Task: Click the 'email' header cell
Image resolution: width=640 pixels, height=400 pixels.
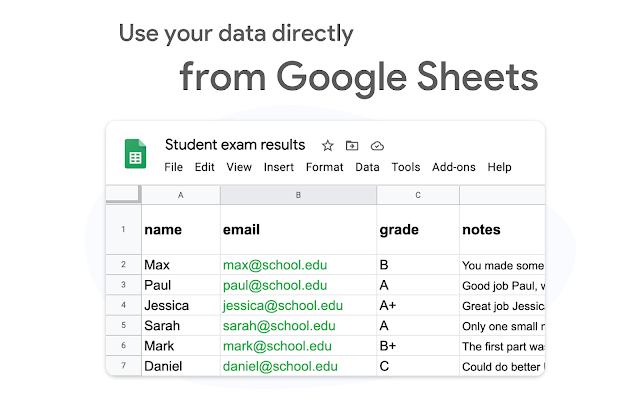Action: (298, 229)
